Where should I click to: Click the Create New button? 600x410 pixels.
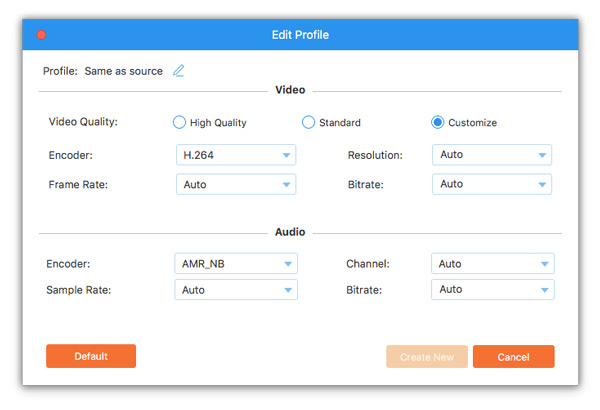click(x=426, y=357)
